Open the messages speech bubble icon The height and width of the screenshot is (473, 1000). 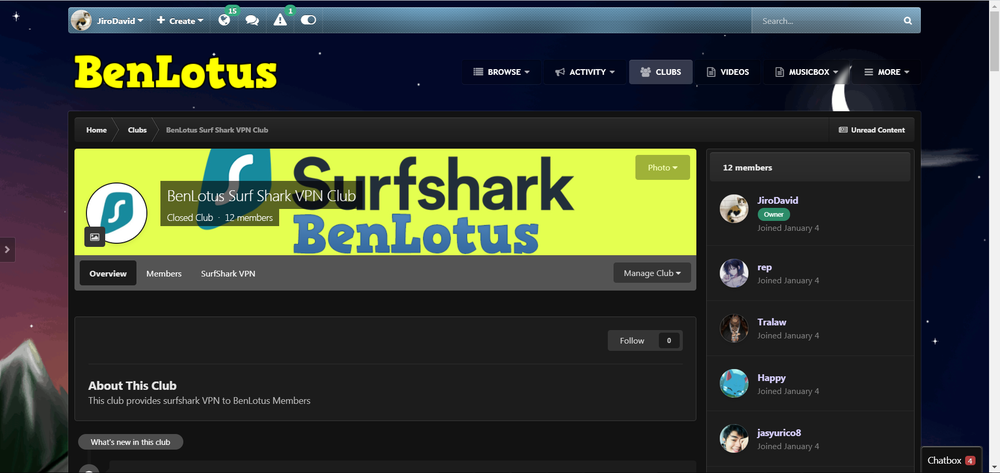point(252,21)
